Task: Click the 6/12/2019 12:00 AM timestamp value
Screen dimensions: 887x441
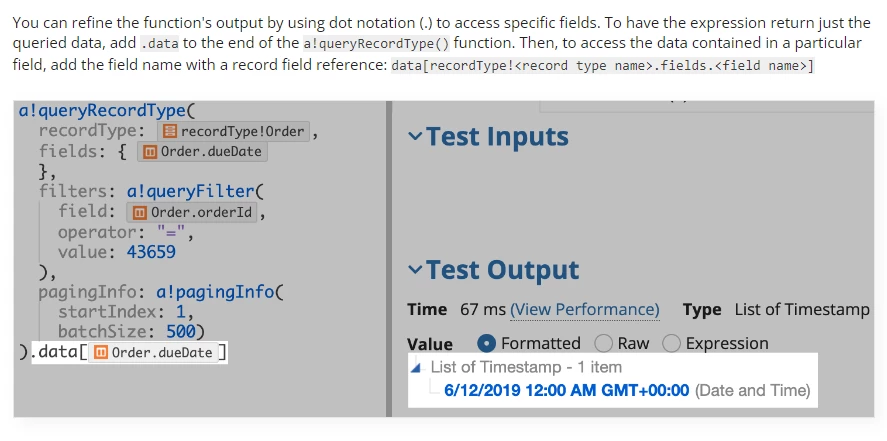Action: tap(567, 391)
